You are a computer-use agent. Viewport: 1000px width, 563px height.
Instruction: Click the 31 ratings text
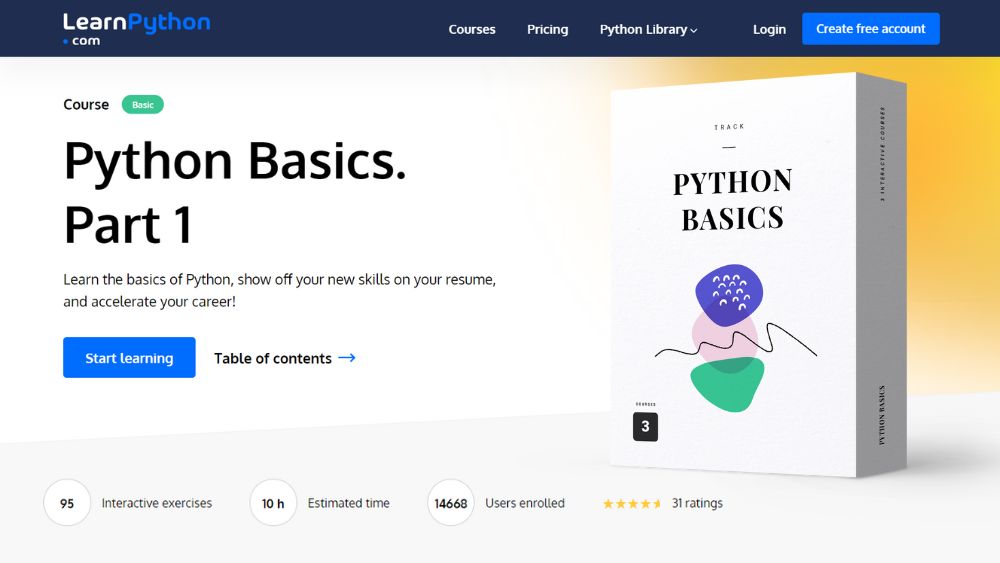[697, 503]
